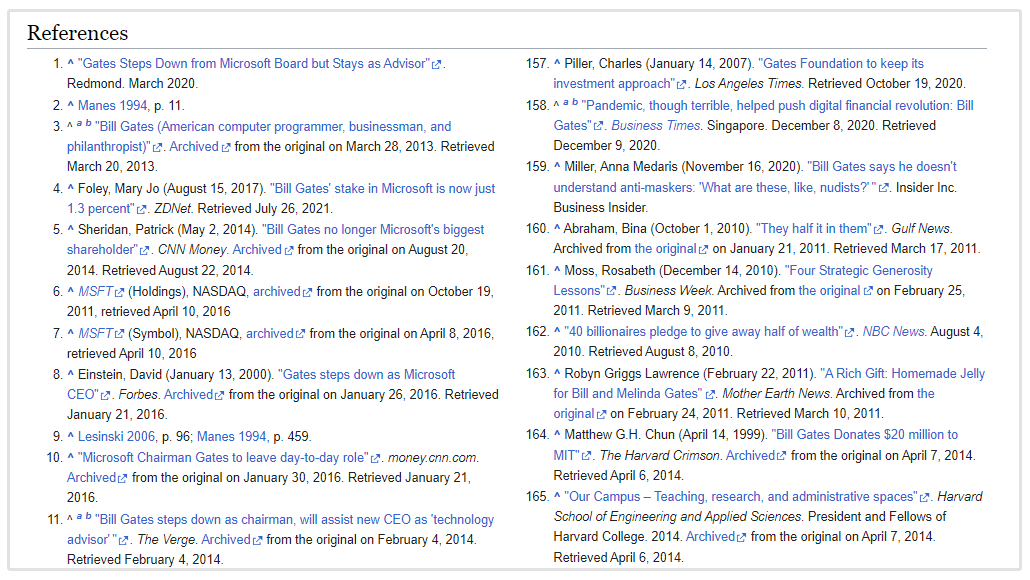The width and height of the screenshot is (1030, 580).
Task: Jump back via superscript 'b' of reference 11
Action: [89, 518]
